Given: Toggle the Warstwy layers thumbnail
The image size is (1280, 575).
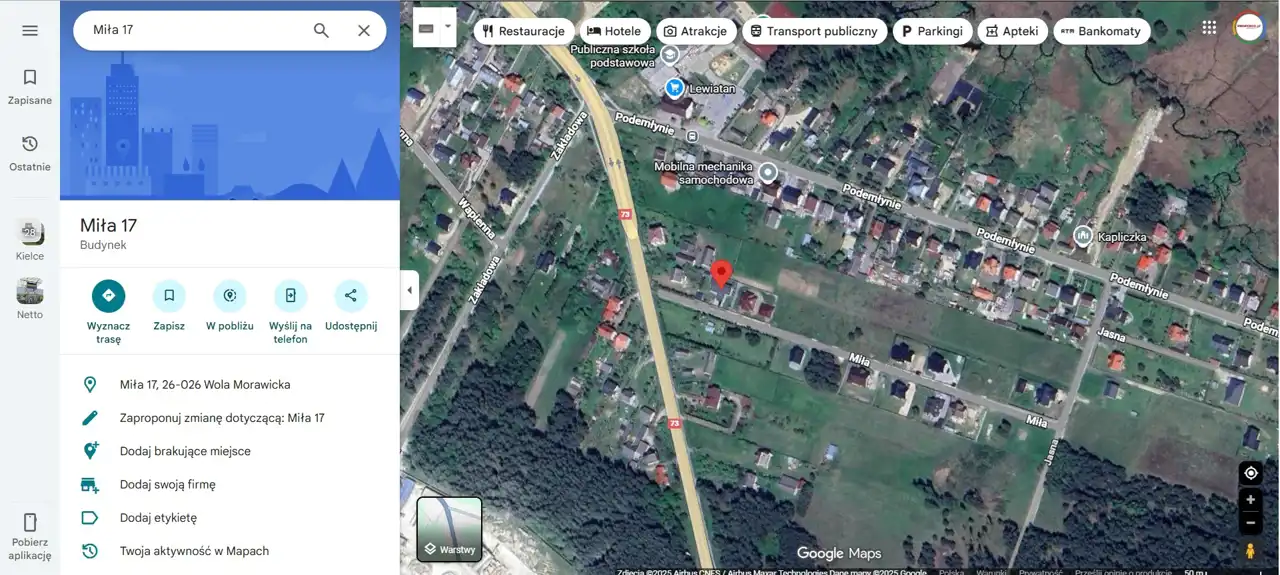Looking at the screenshot, I should click(x=449, y=529).
